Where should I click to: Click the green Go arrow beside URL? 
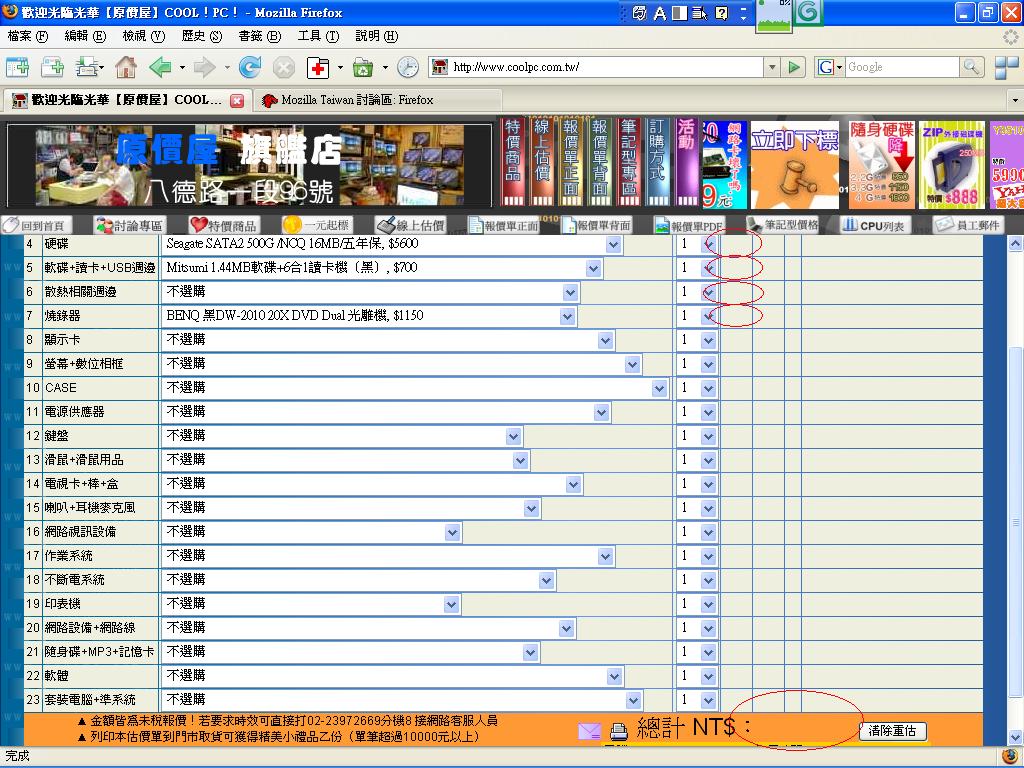pyautogui.click(x=794, y=67)
